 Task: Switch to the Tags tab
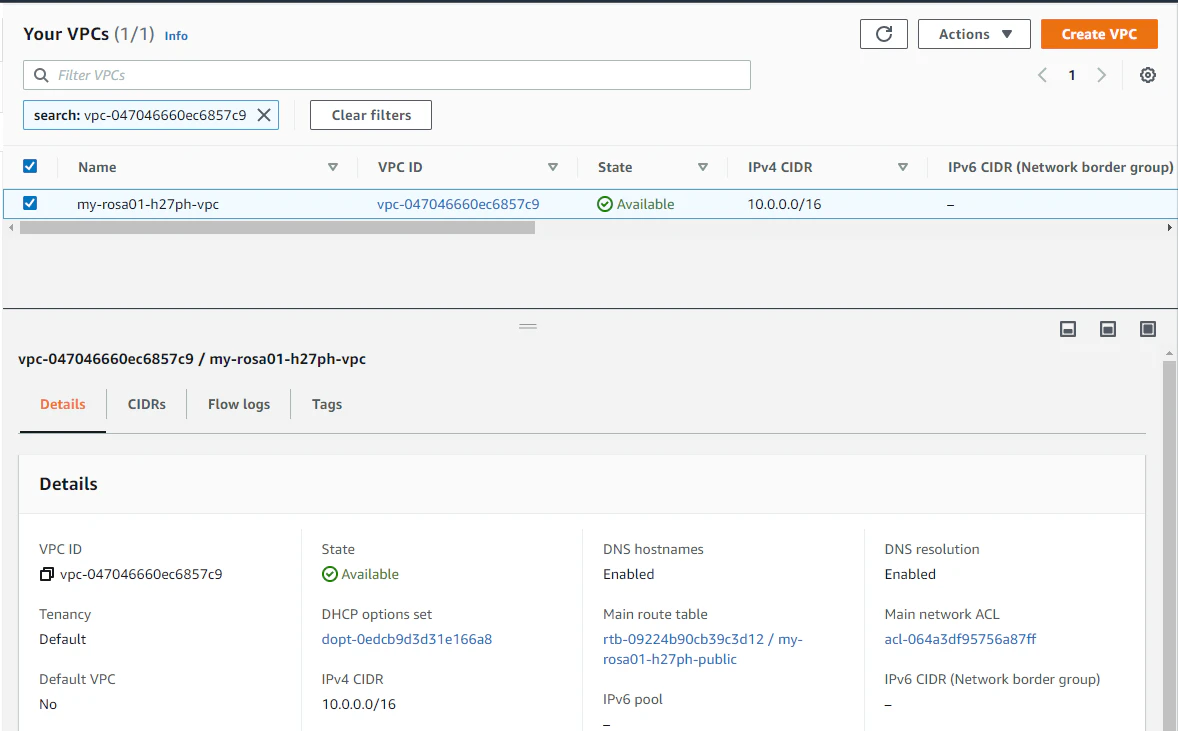tap(327, 404)
